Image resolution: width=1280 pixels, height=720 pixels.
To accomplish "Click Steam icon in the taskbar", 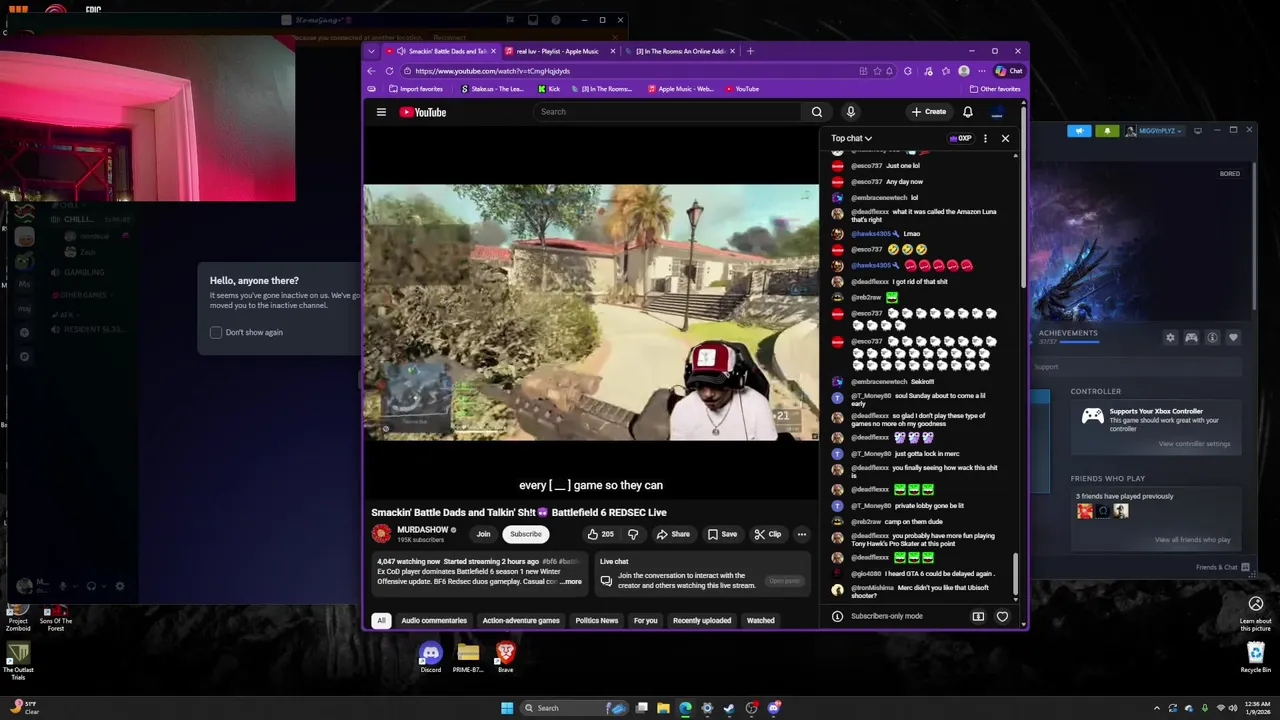I will [728, 708].
